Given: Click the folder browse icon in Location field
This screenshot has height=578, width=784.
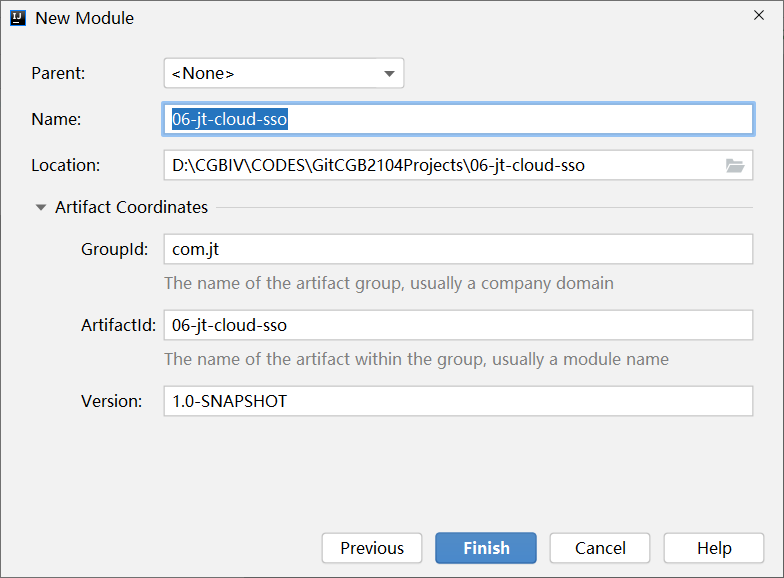Looking at the screenshot, I should point(734,166).
